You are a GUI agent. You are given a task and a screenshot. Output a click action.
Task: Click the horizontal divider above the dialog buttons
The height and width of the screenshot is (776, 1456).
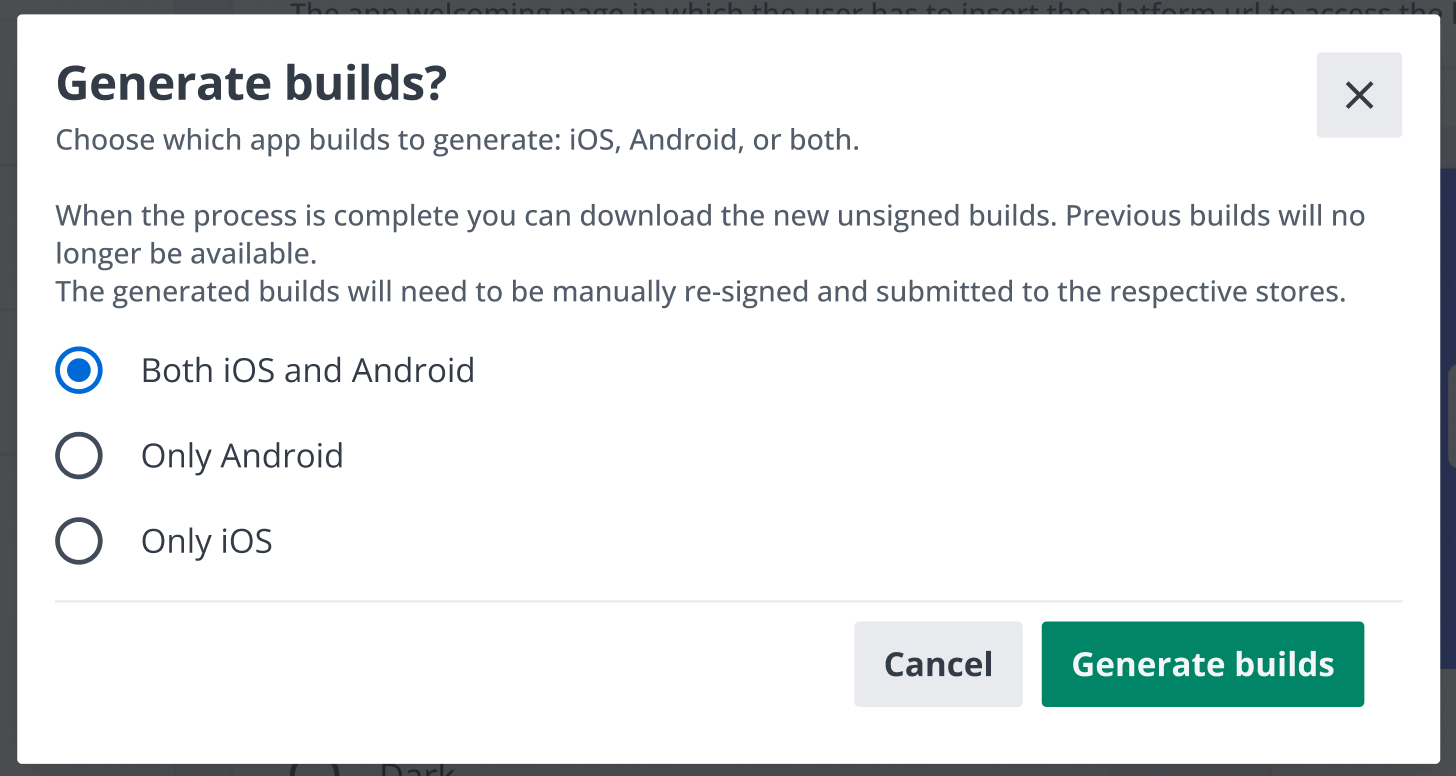(x=728, y=601)
